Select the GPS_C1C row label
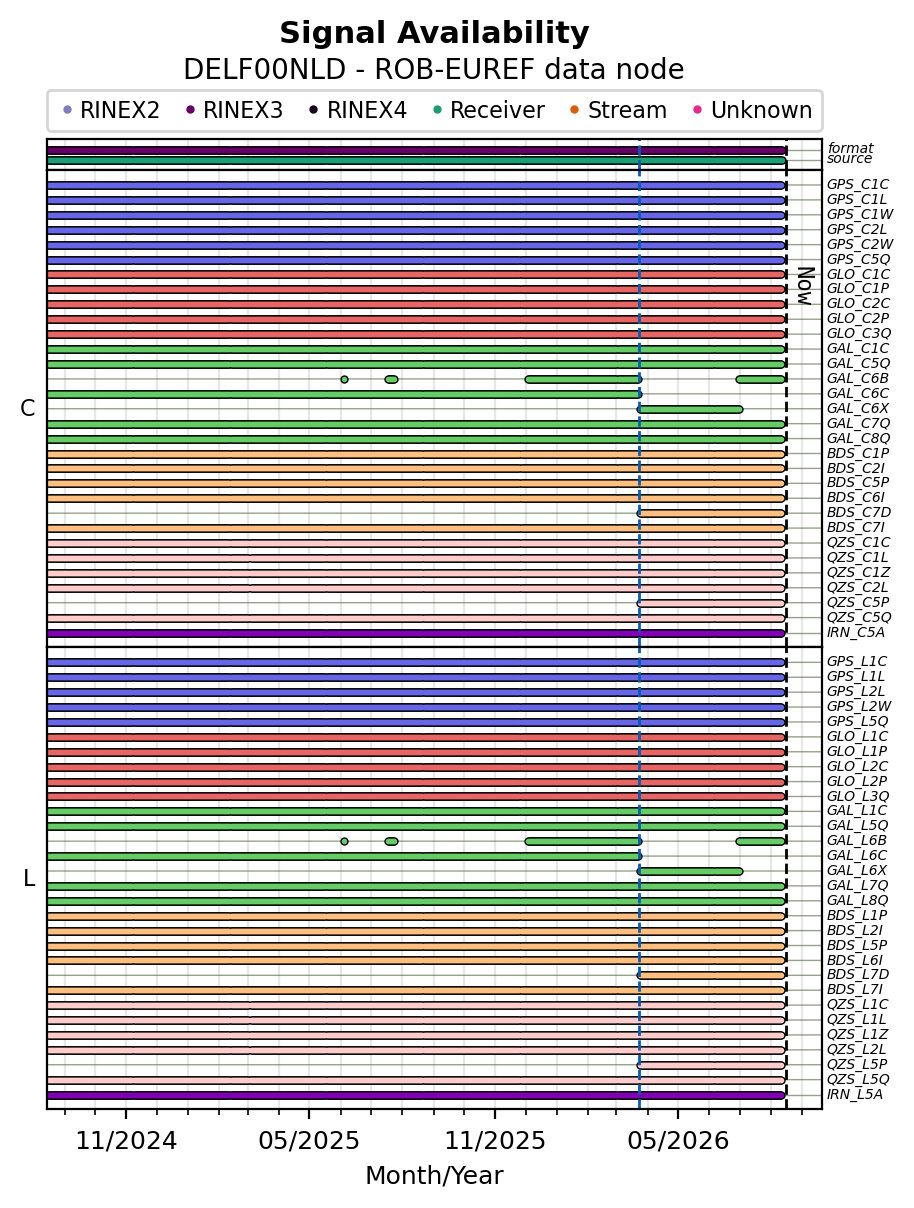This screenshot has width=914, height=1208. pyautogui.click(x=857, y=185)
